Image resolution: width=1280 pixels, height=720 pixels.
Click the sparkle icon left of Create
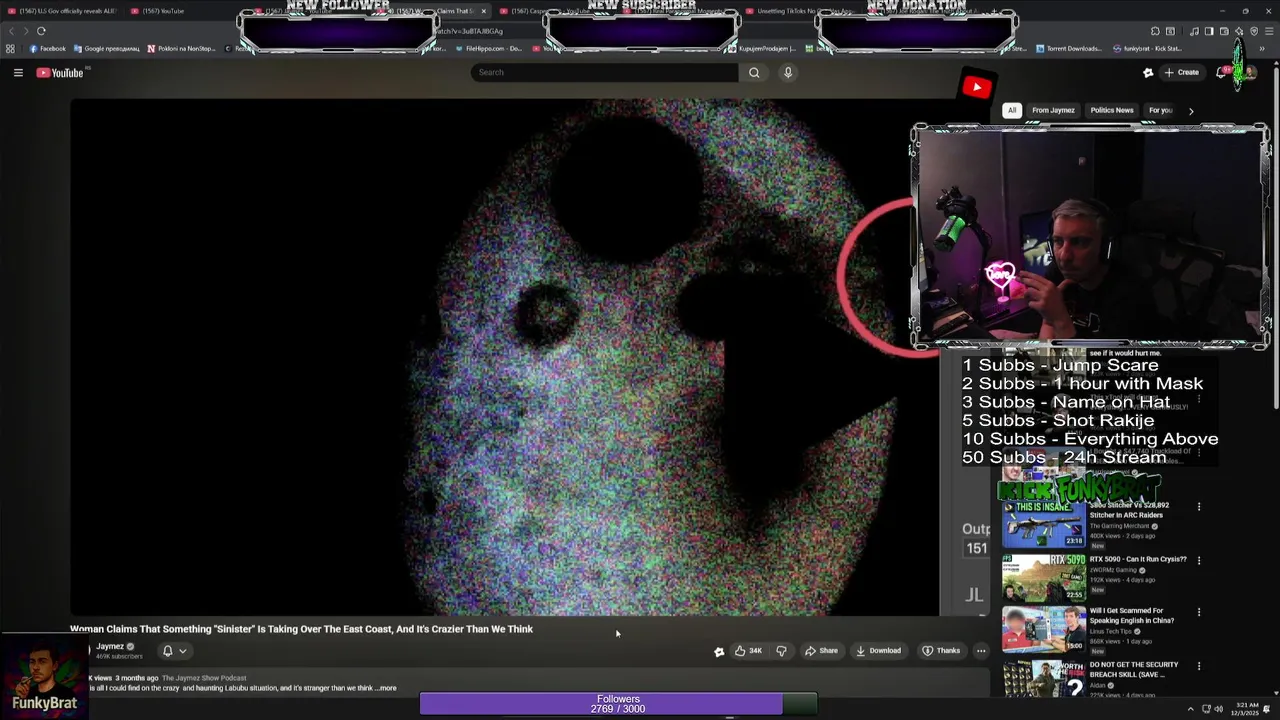1148,72
